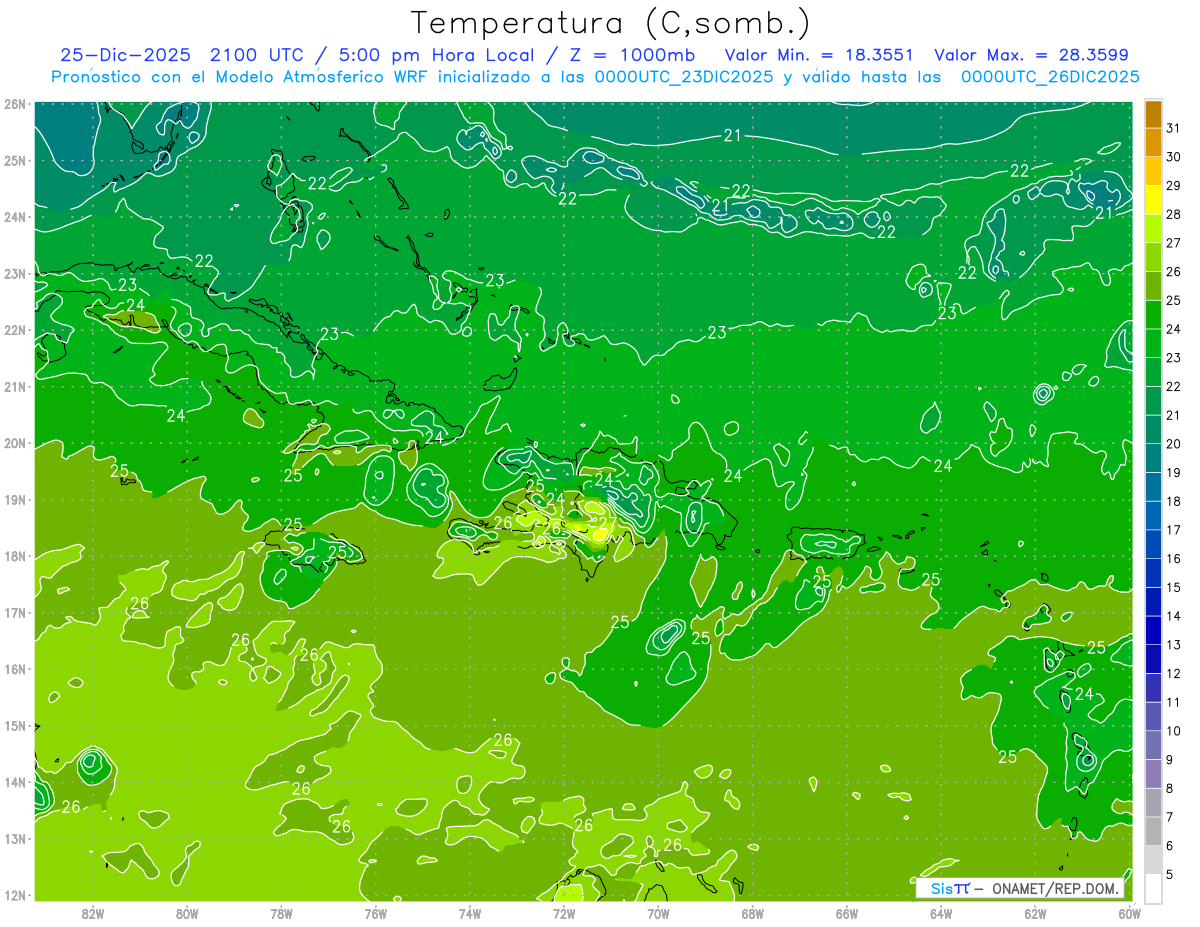Click the '17' label on the color scale
Image resolution: width=1200 pixels, height=927 pixels.
point(1174,530)
